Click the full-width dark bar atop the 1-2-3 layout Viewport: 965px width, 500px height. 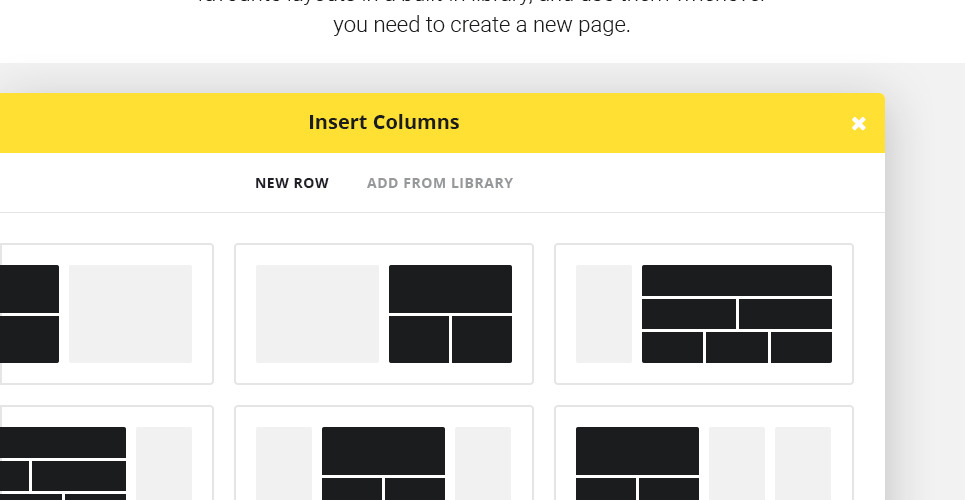pos(737,280)
